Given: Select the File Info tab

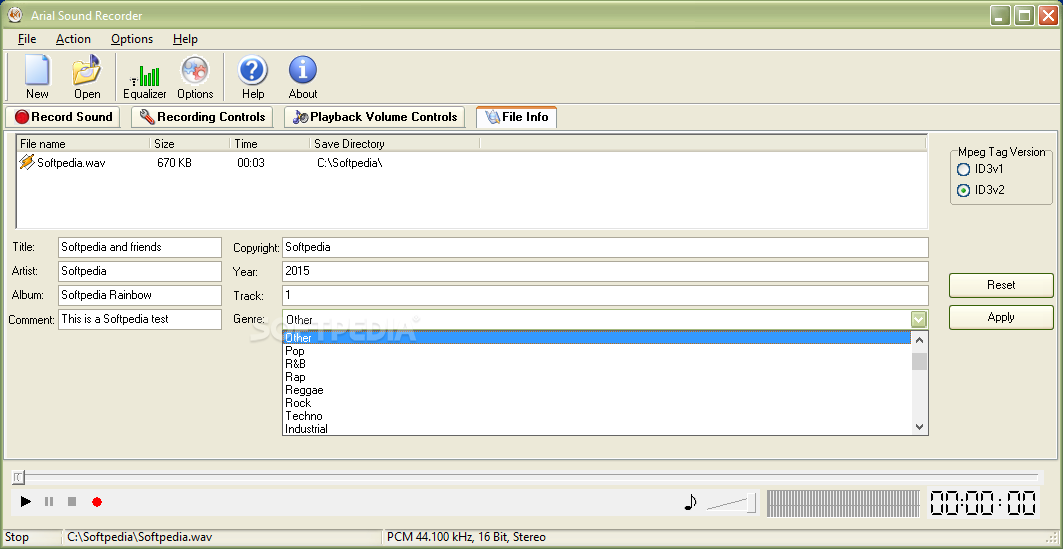Looking at the screenshot, I should [x=517, y=117].
